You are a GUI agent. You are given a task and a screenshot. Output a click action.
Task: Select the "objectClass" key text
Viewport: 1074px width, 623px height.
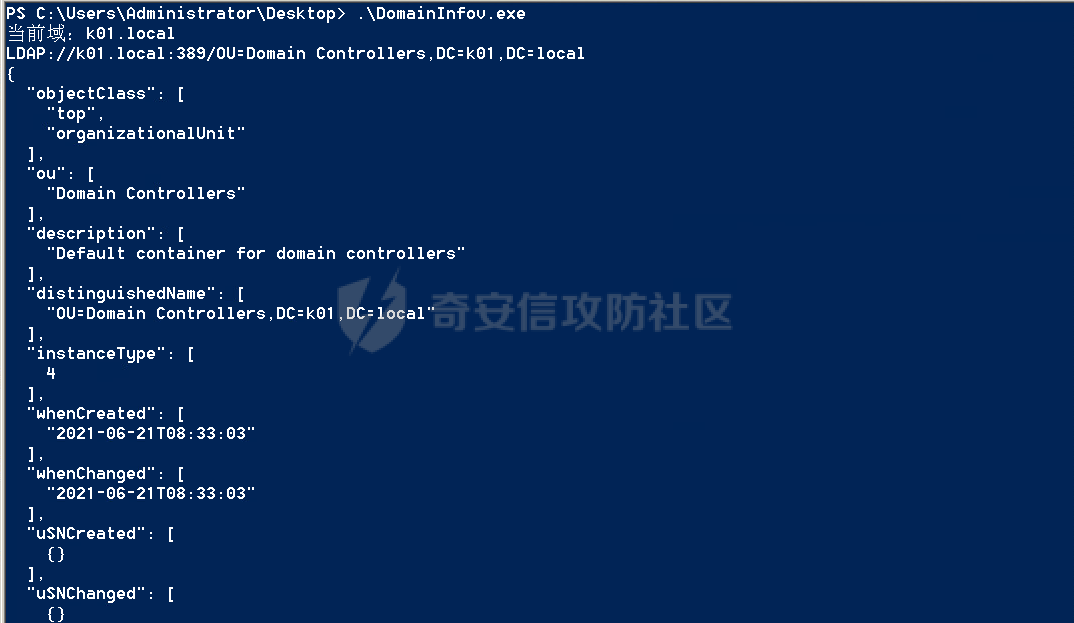click(91, 94)
